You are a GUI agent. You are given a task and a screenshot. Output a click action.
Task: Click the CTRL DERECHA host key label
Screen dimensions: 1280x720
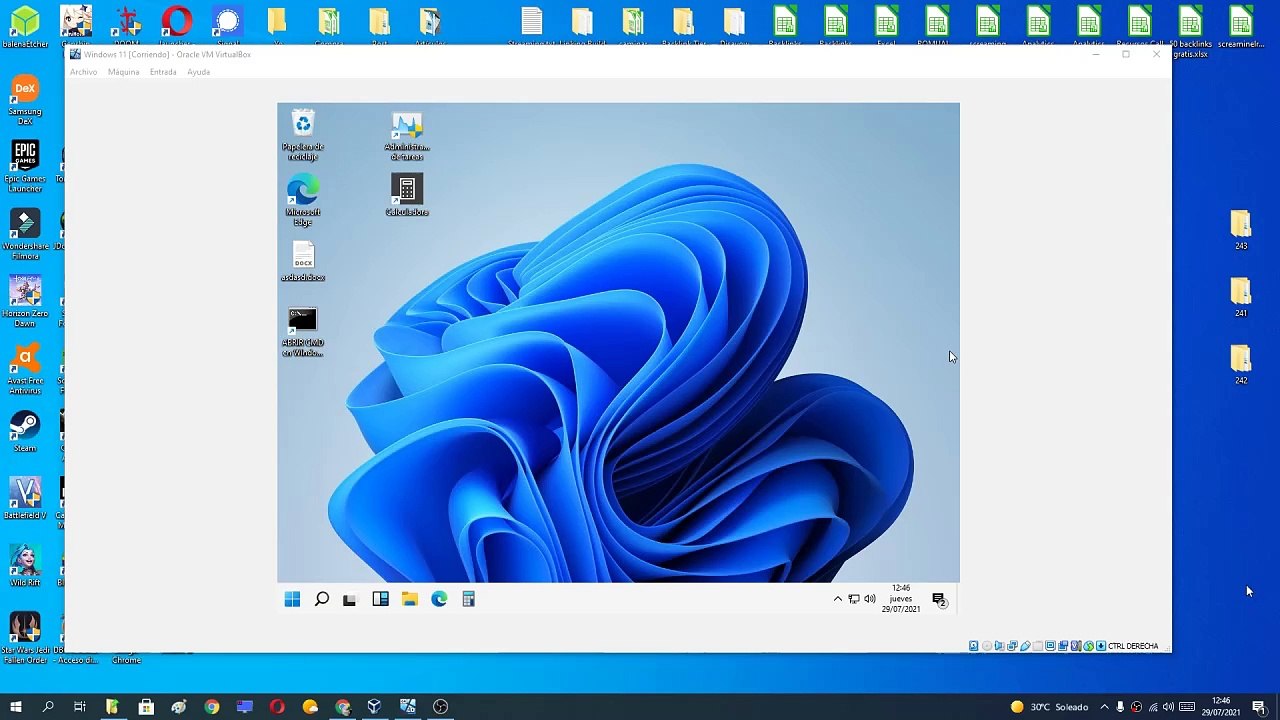pyautogui.click(x=1133, y=646)
